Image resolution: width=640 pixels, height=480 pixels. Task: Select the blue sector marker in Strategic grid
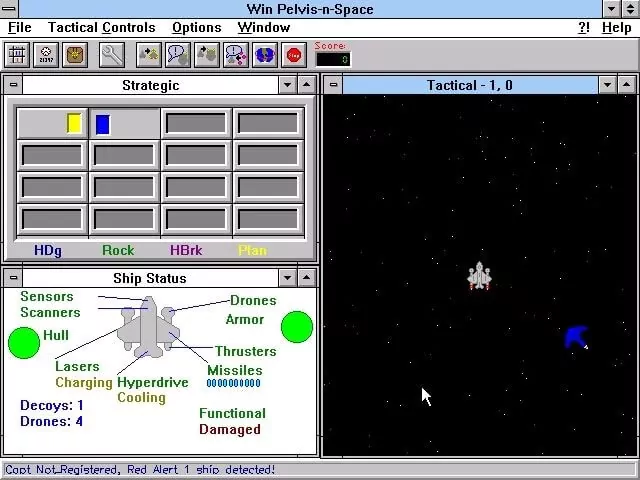102,124
